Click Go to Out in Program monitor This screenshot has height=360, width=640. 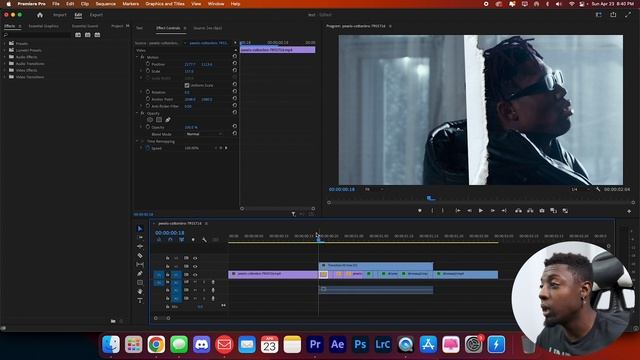point(504,211)
